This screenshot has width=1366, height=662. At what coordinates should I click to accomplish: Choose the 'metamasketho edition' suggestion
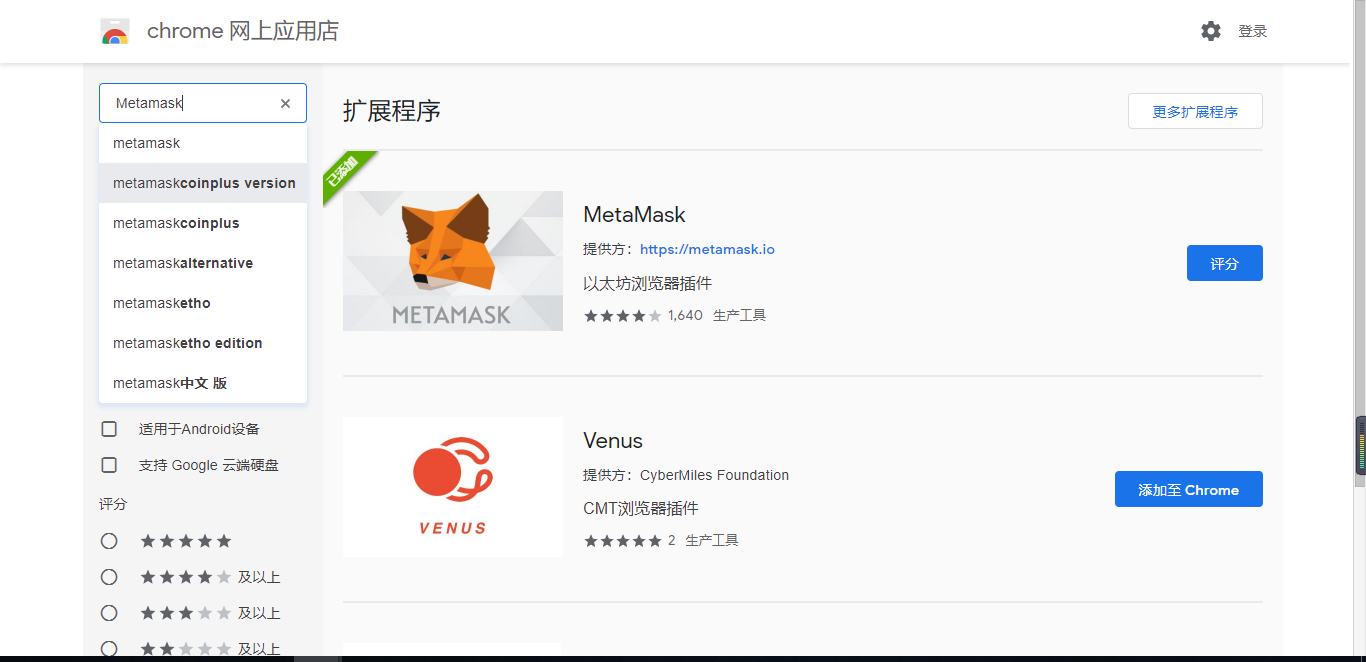click(x=203, y=343)
